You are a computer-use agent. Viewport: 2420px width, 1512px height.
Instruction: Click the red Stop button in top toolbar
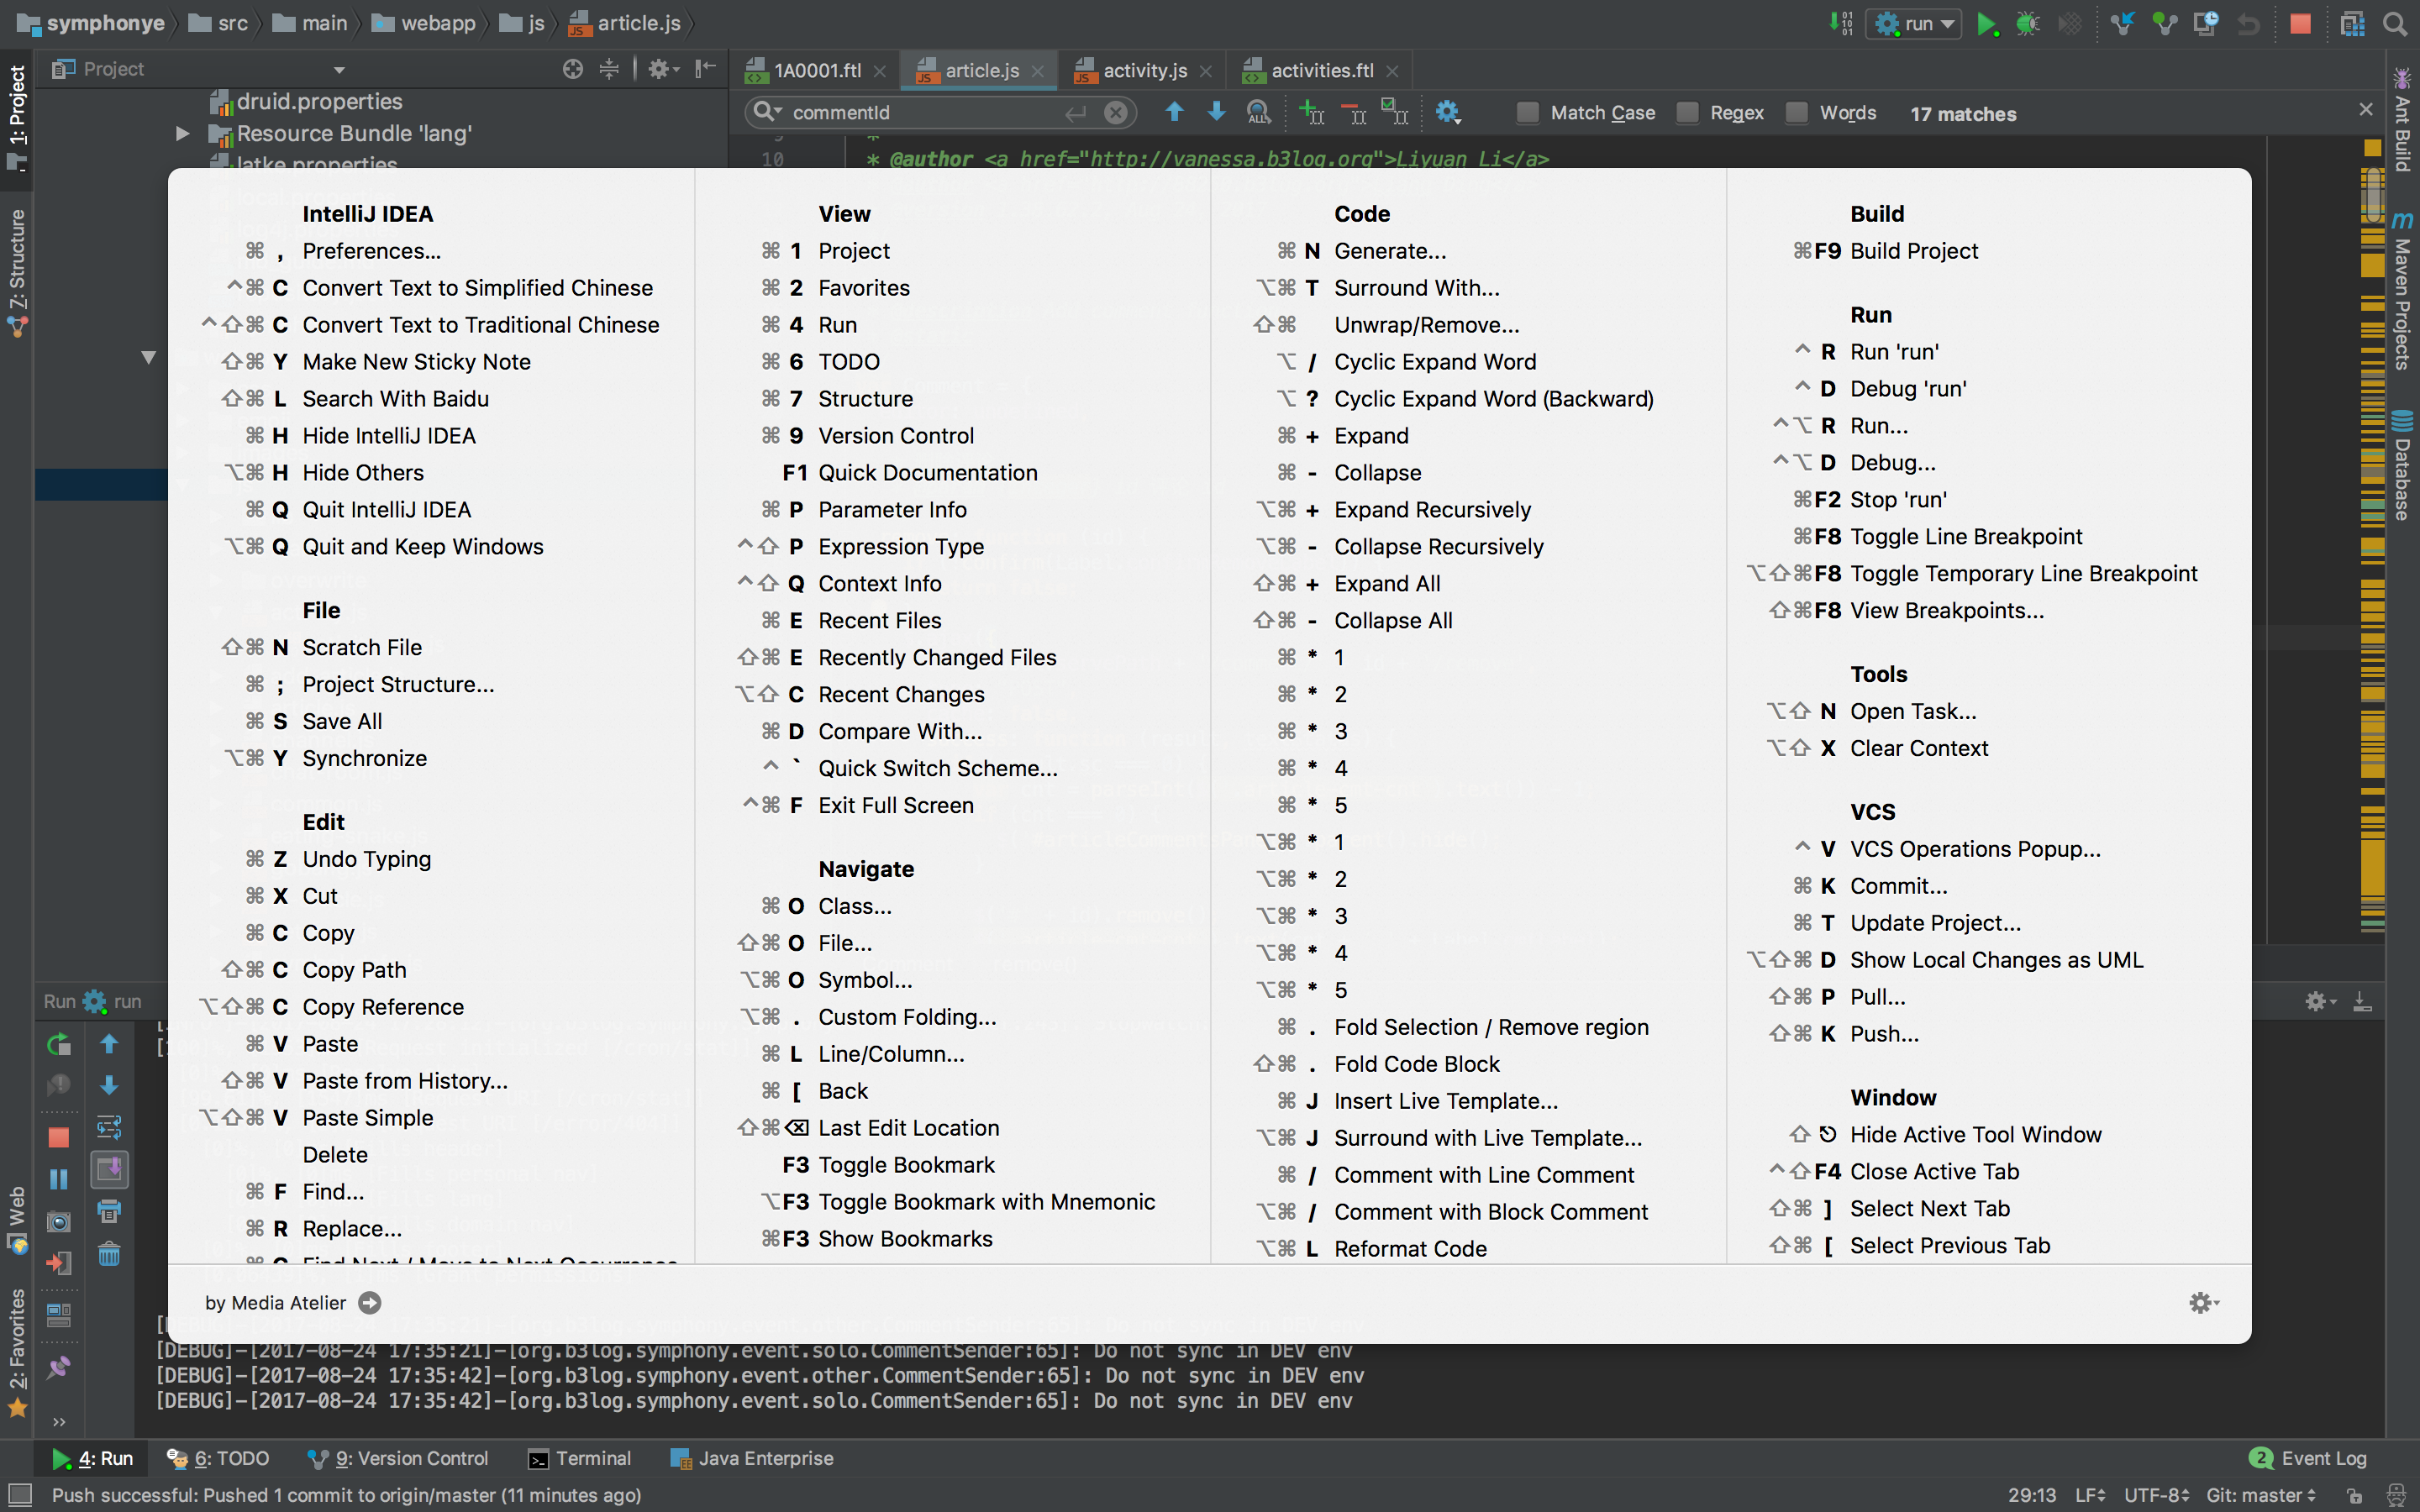point(2301,24)
